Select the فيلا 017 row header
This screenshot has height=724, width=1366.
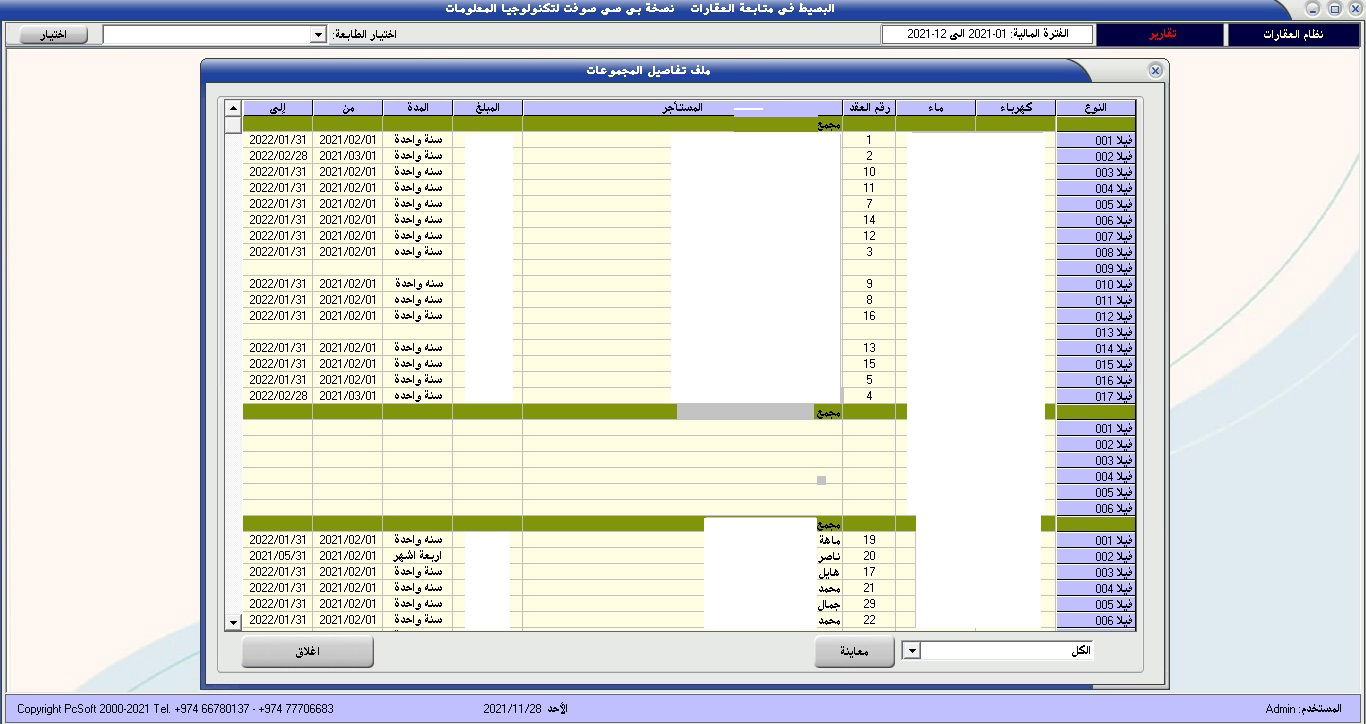[1096, 397]
